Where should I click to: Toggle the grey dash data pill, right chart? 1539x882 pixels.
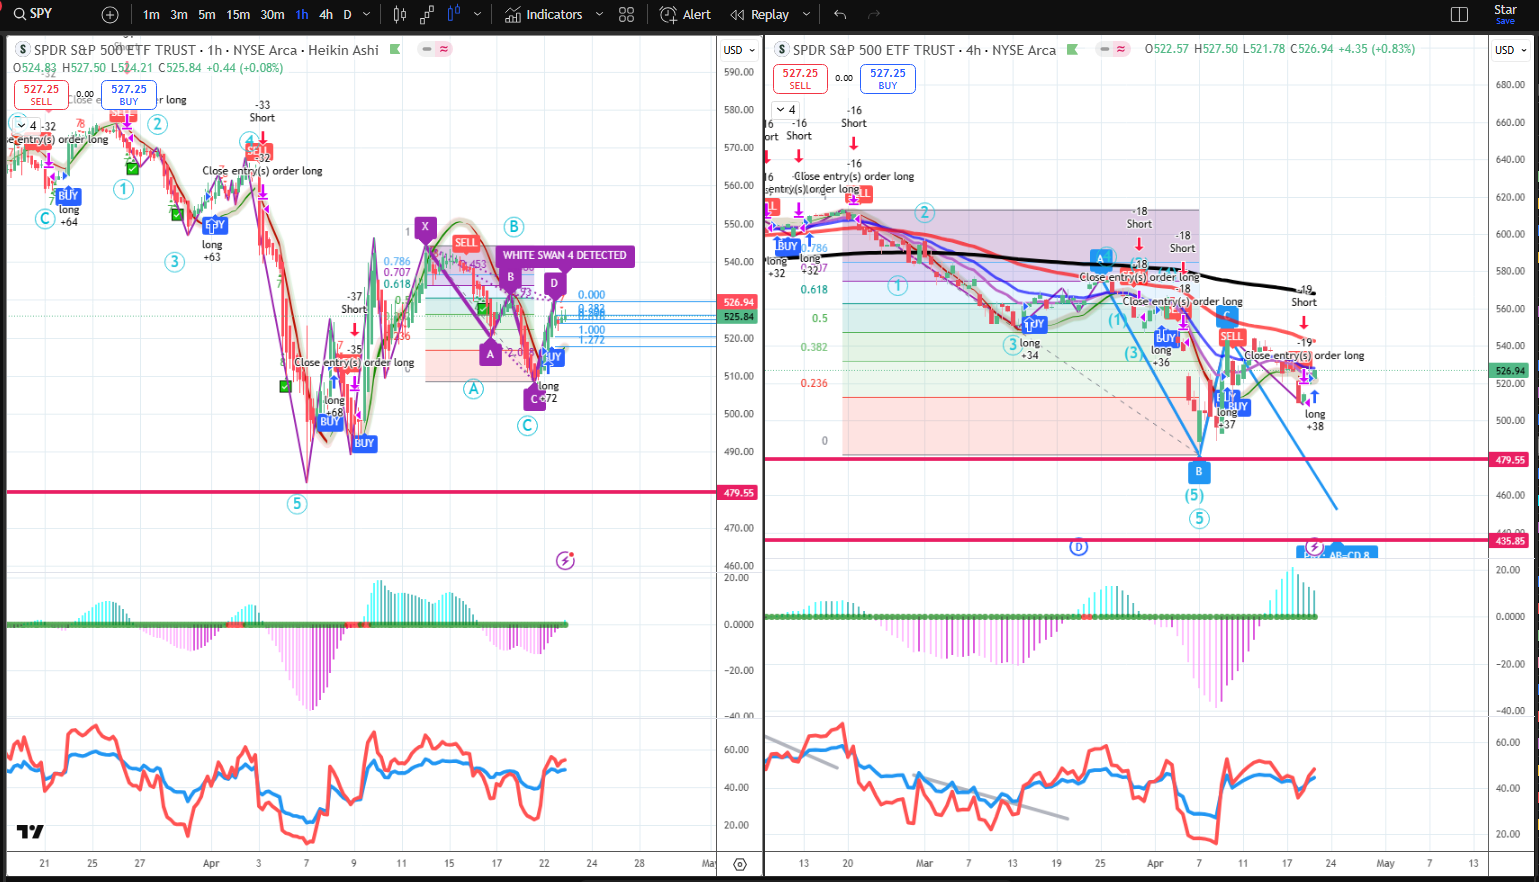coord(1104,49)
